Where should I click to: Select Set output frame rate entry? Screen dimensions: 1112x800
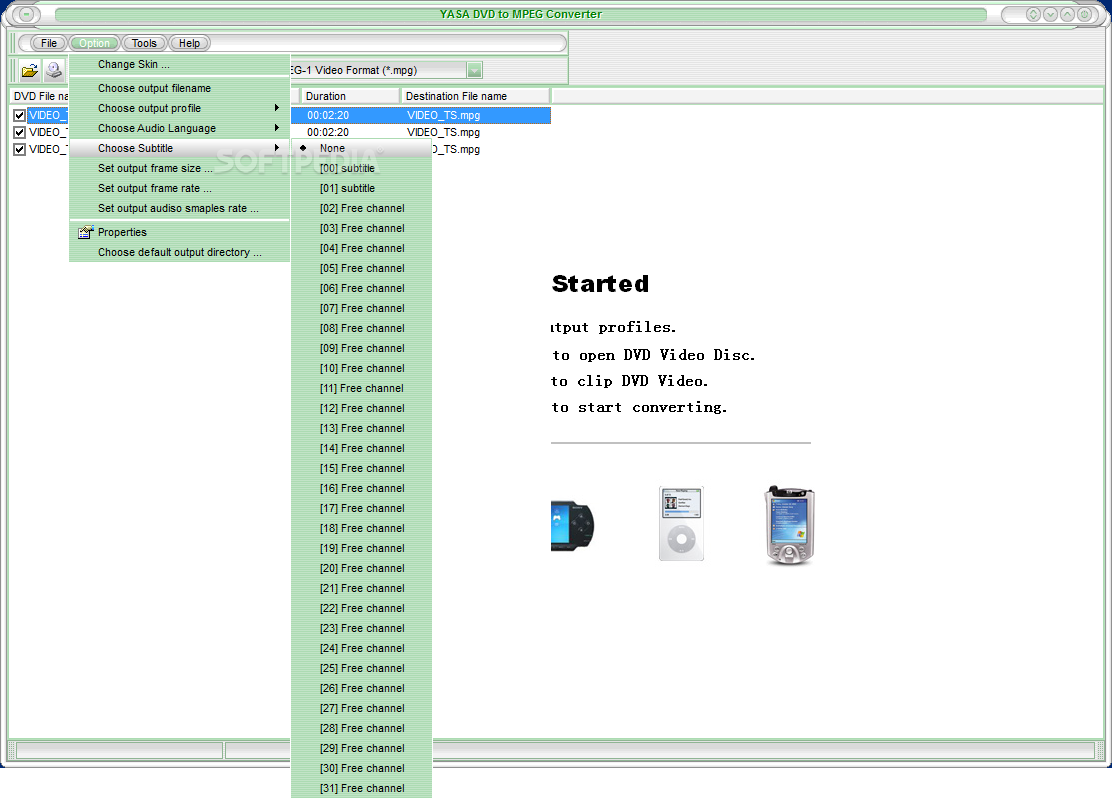point(179,188)
